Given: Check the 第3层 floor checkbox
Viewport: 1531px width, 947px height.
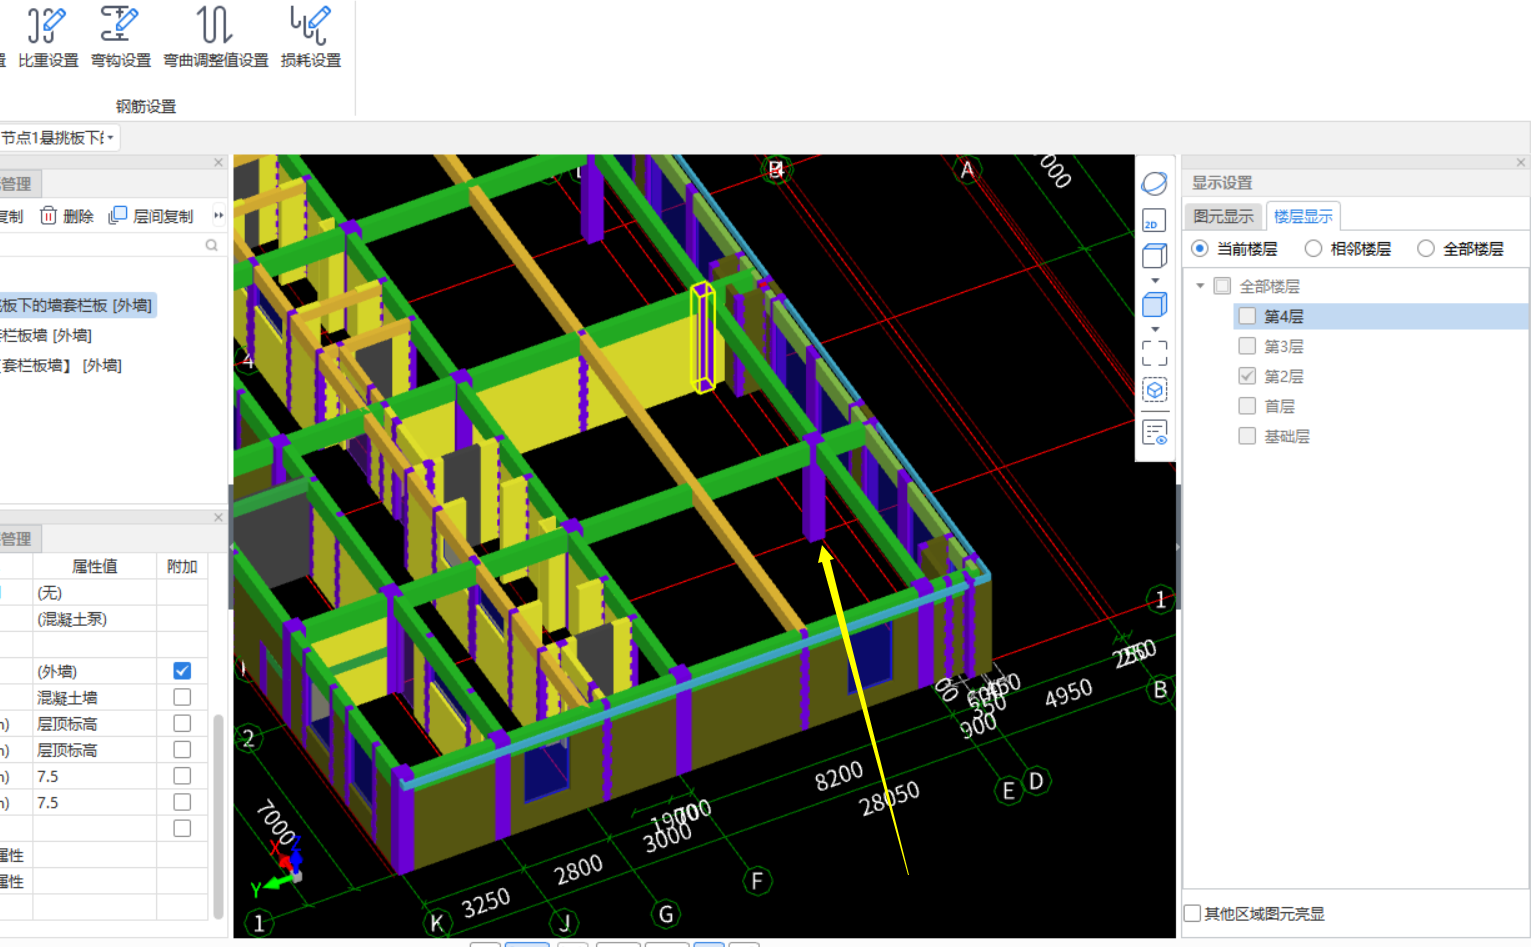Looking at the screenshot, I should [x=1247, y=346].
